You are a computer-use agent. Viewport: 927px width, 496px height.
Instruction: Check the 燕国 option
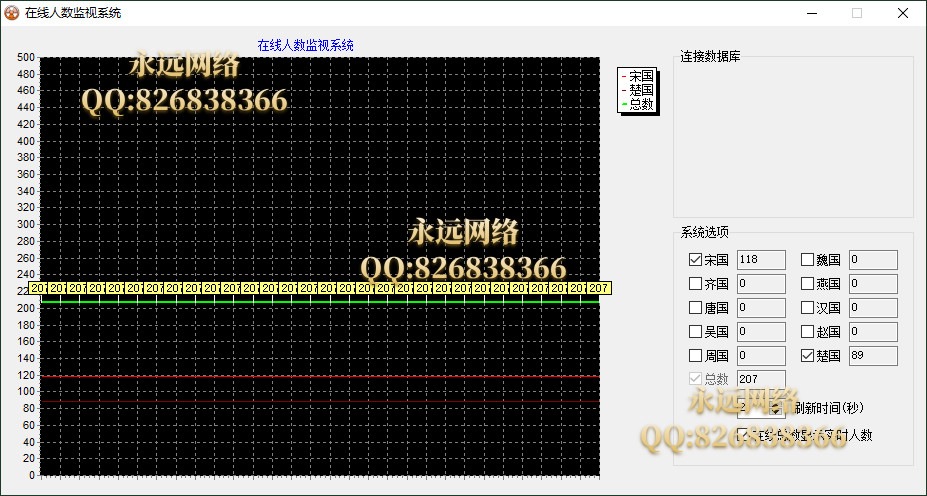tap(808, 284)
